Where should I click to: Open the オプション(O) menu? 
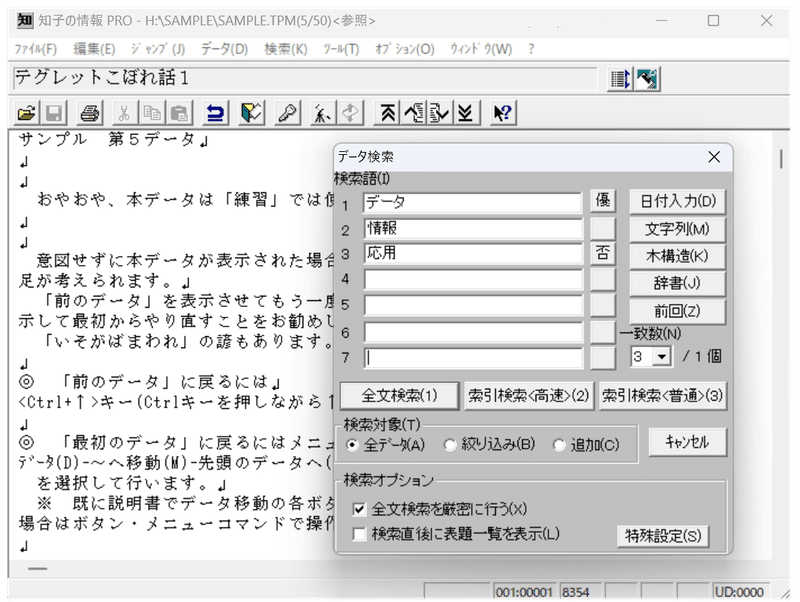click(405, 49)
